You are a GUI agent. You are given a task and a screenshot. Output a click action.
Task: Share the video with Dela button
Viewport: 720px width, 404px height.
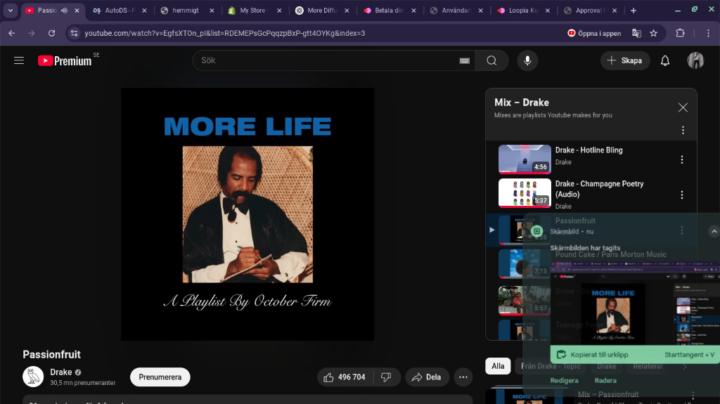coord(427,377)
